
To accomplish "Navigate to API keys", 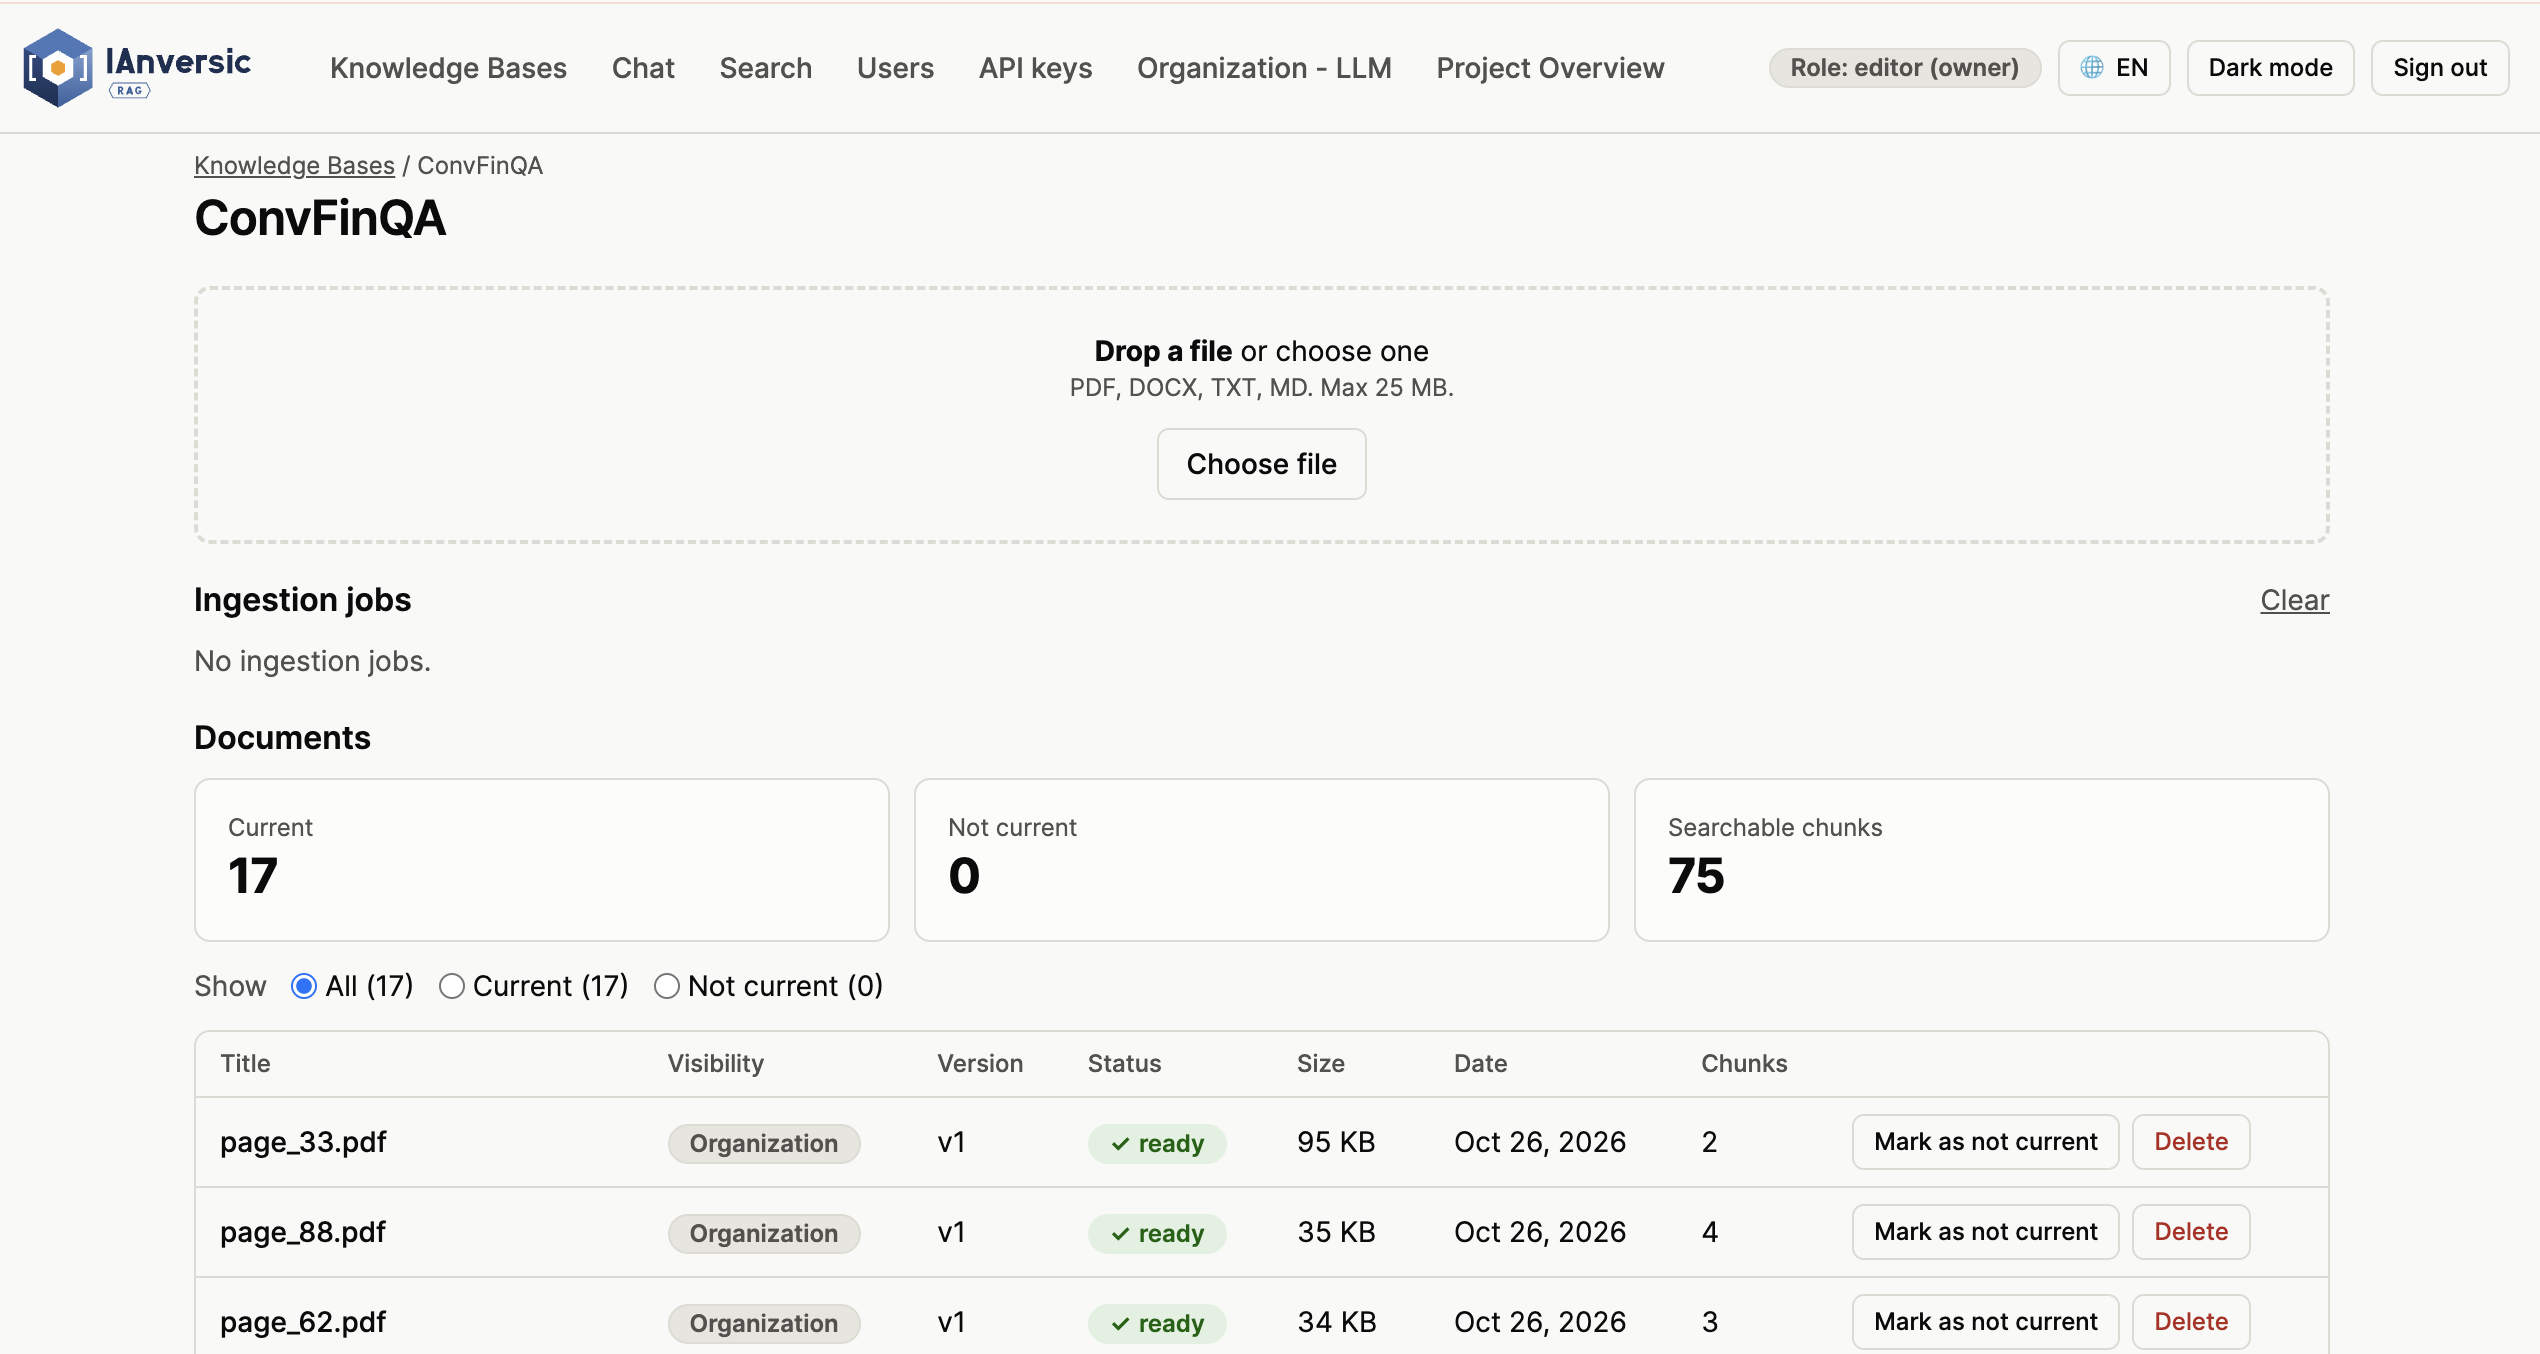I will (1035, 68).
